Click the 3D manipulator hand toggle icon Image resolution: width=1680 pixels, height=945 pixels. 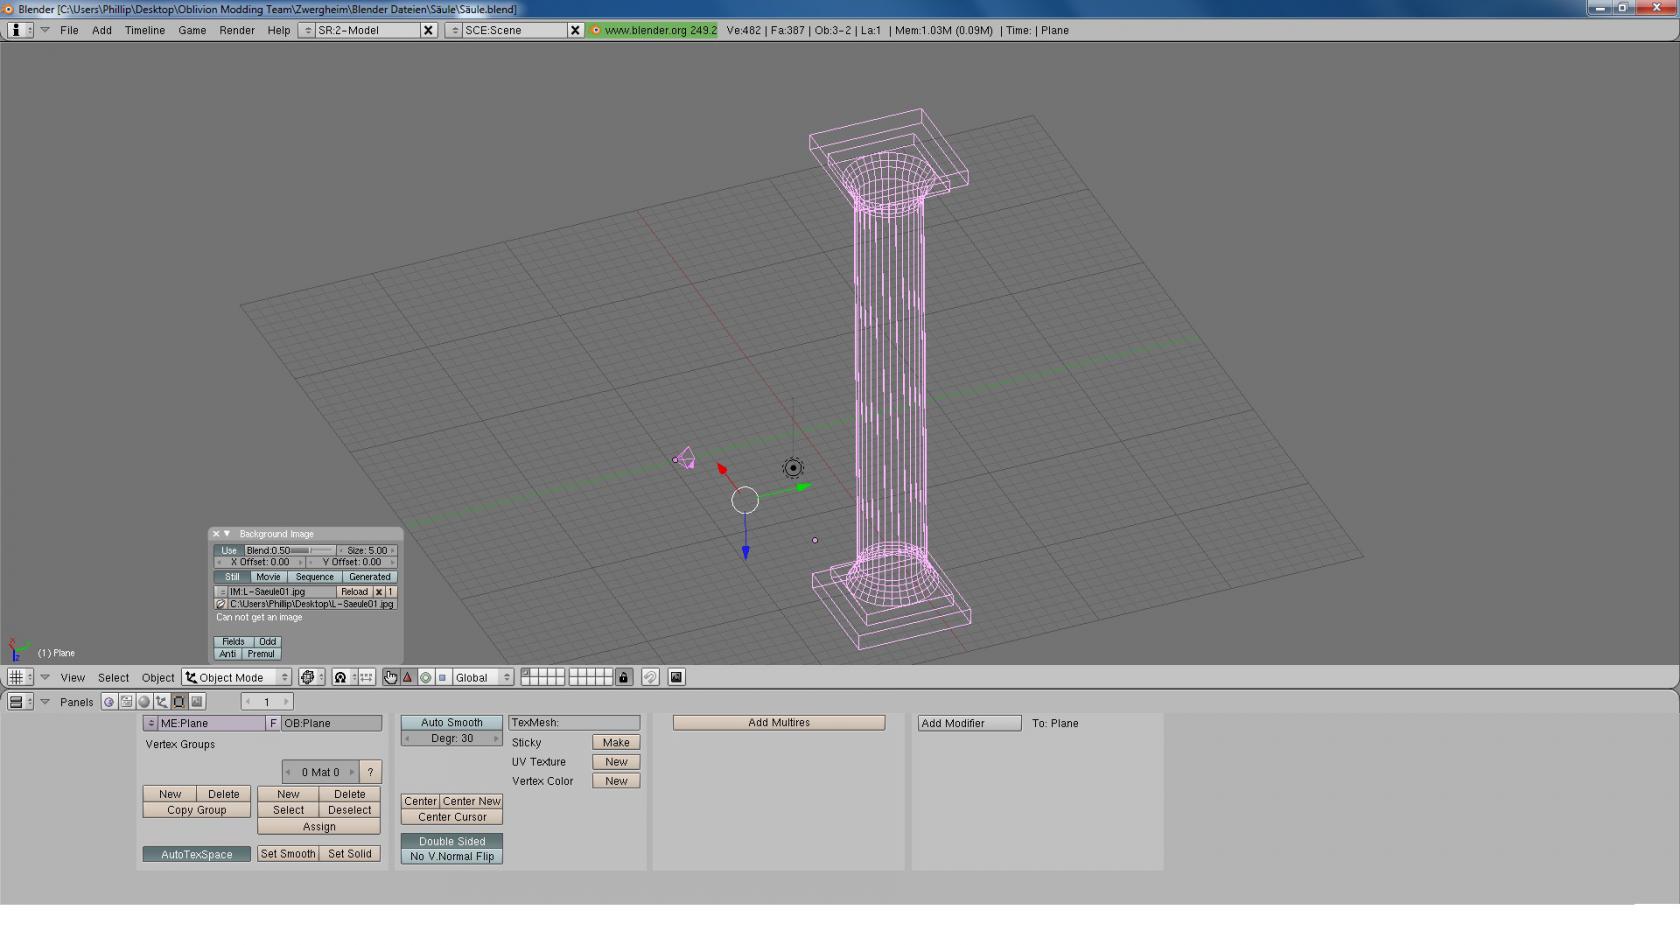(390, 678)
